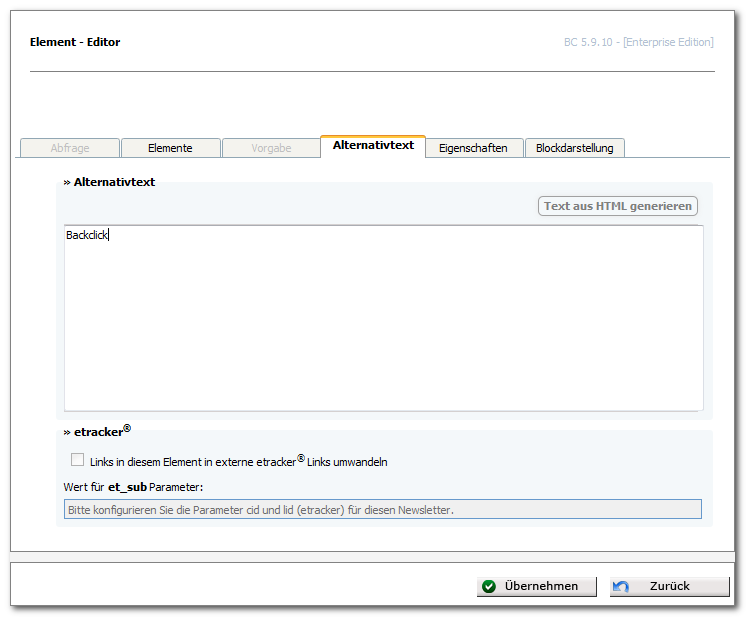The image size is (746, 617).
Task: Select the Blockdarstellung tab
Action: click(x=575, y=148)
